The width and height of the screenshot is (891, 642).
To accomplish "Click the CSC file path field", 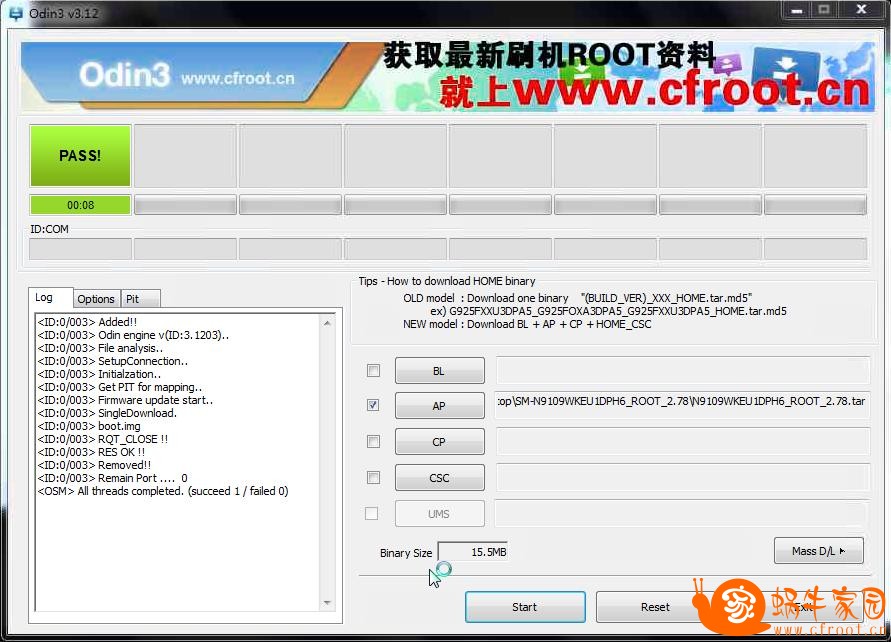I will pyautogui.click(x=682, y=477).
